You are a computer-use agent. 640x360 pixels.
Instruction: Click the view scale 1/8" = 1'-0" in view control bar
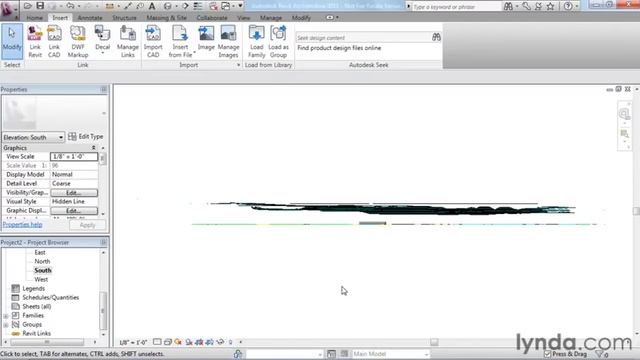pyautogui.click(x=133, y=342)
